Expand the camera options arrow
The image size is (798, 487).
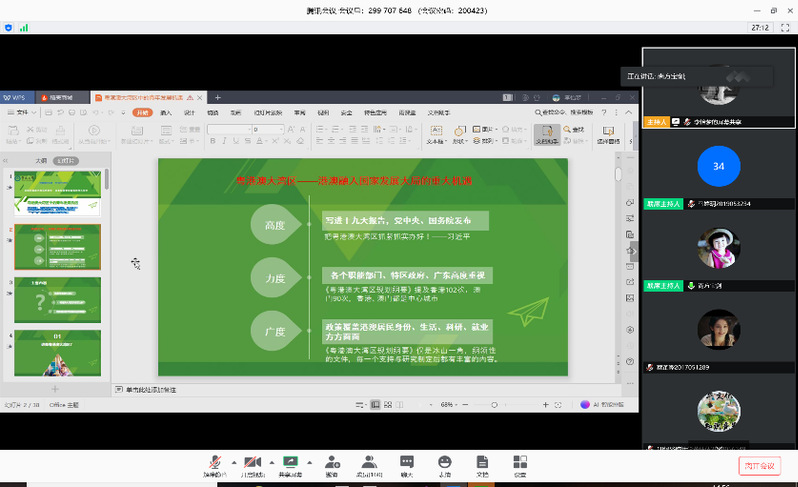(273, 462)
